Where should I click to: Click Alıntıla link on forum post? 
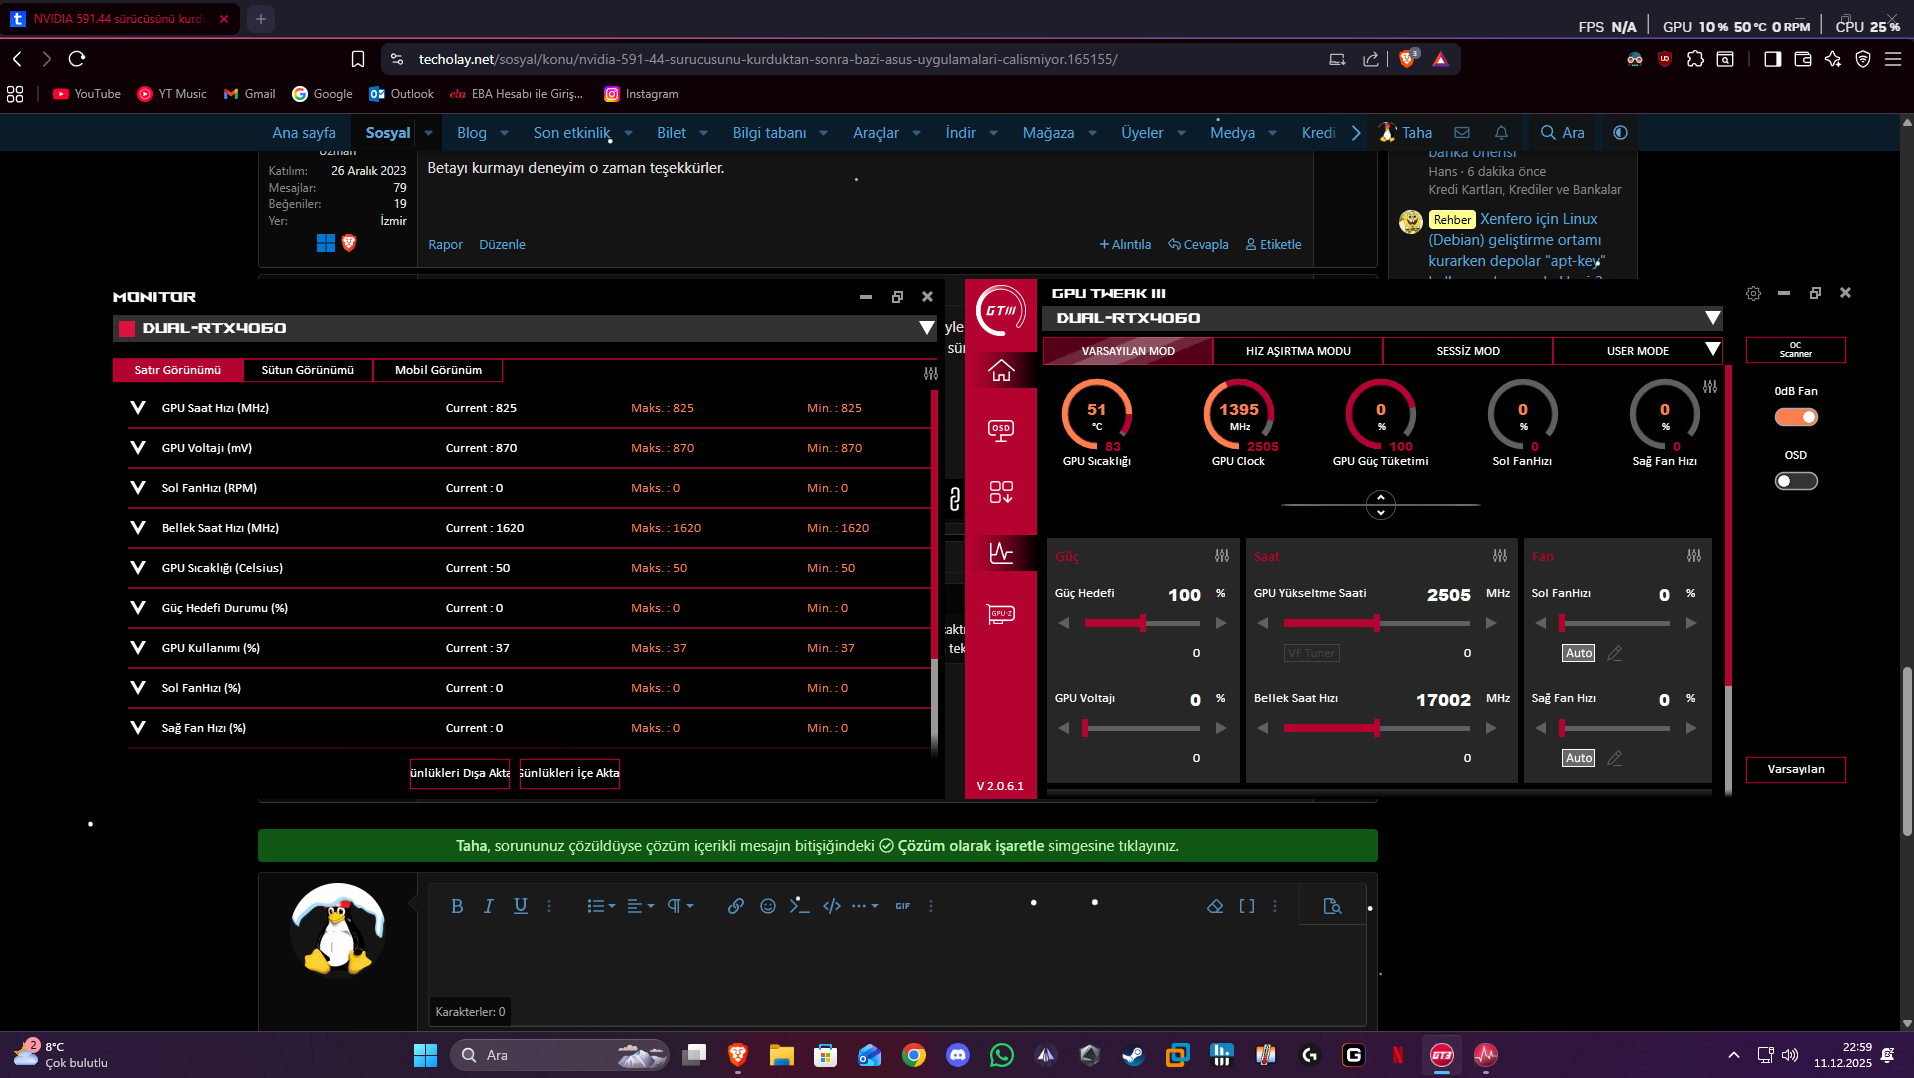[1125, 245]
